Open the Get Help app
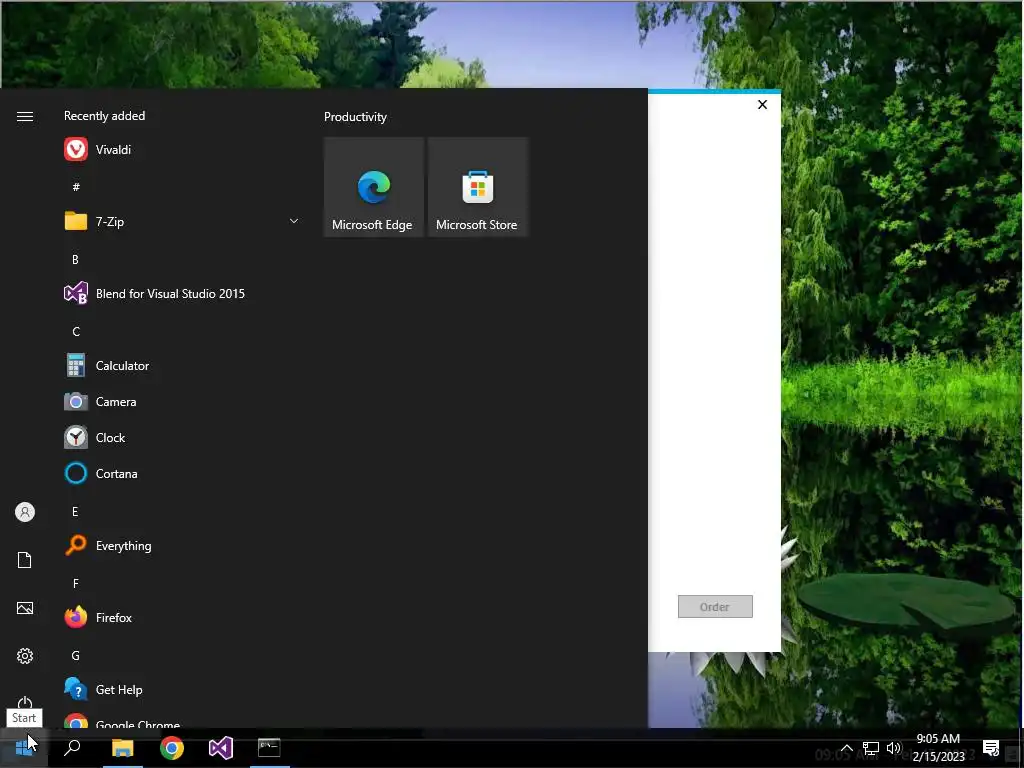Screen dimensions: 1024x768 coord(183,690)
